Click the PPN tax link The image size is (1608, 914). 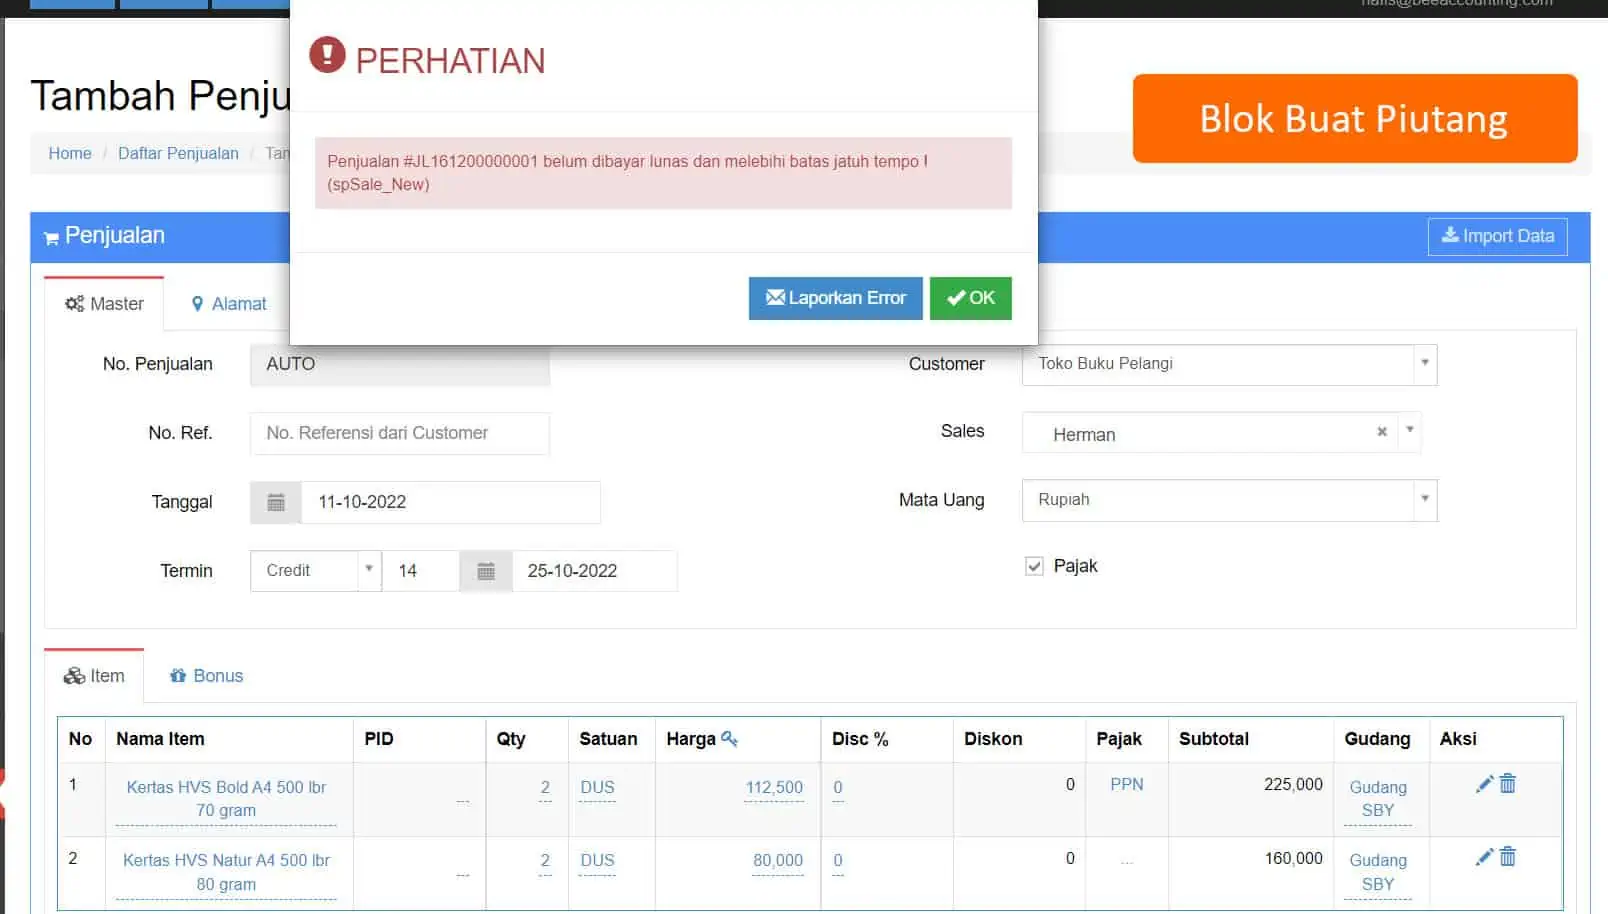click(1126, 785)
